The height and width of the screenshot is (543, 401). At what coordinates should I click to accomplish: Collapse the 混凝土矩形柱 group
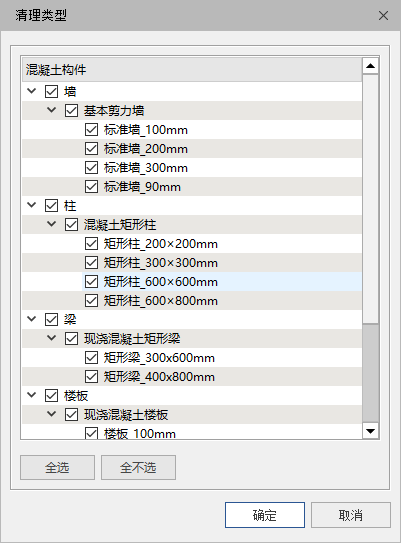coord(52,224)
